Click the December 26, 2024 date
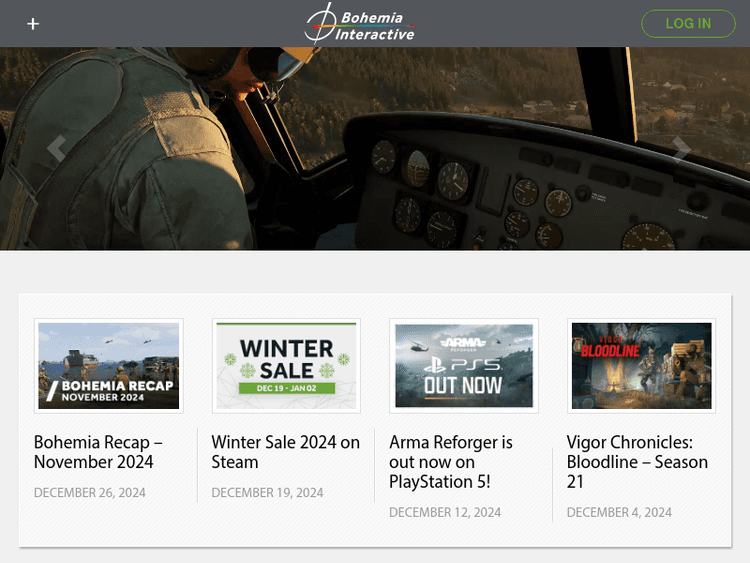 click(x=90, y=492)
